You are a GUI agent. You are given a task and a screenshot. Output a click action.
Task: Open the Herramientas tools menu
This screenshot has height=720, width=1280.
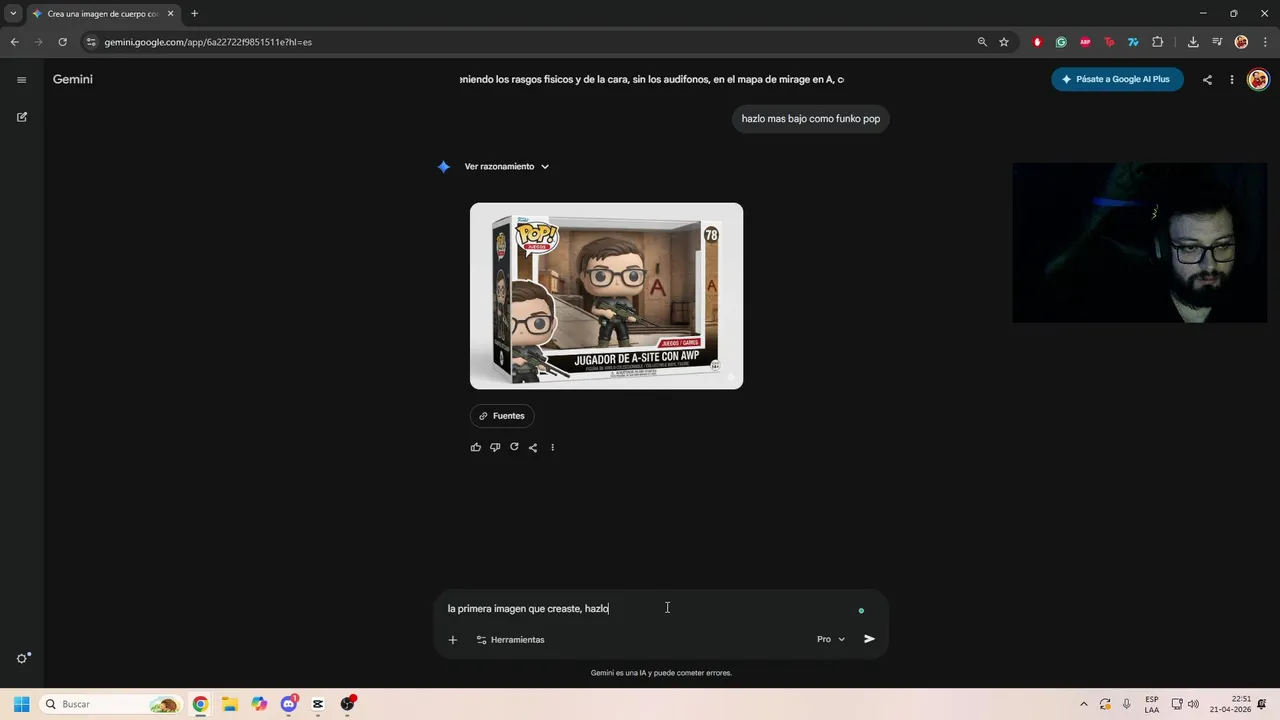(x=510, y=640)
